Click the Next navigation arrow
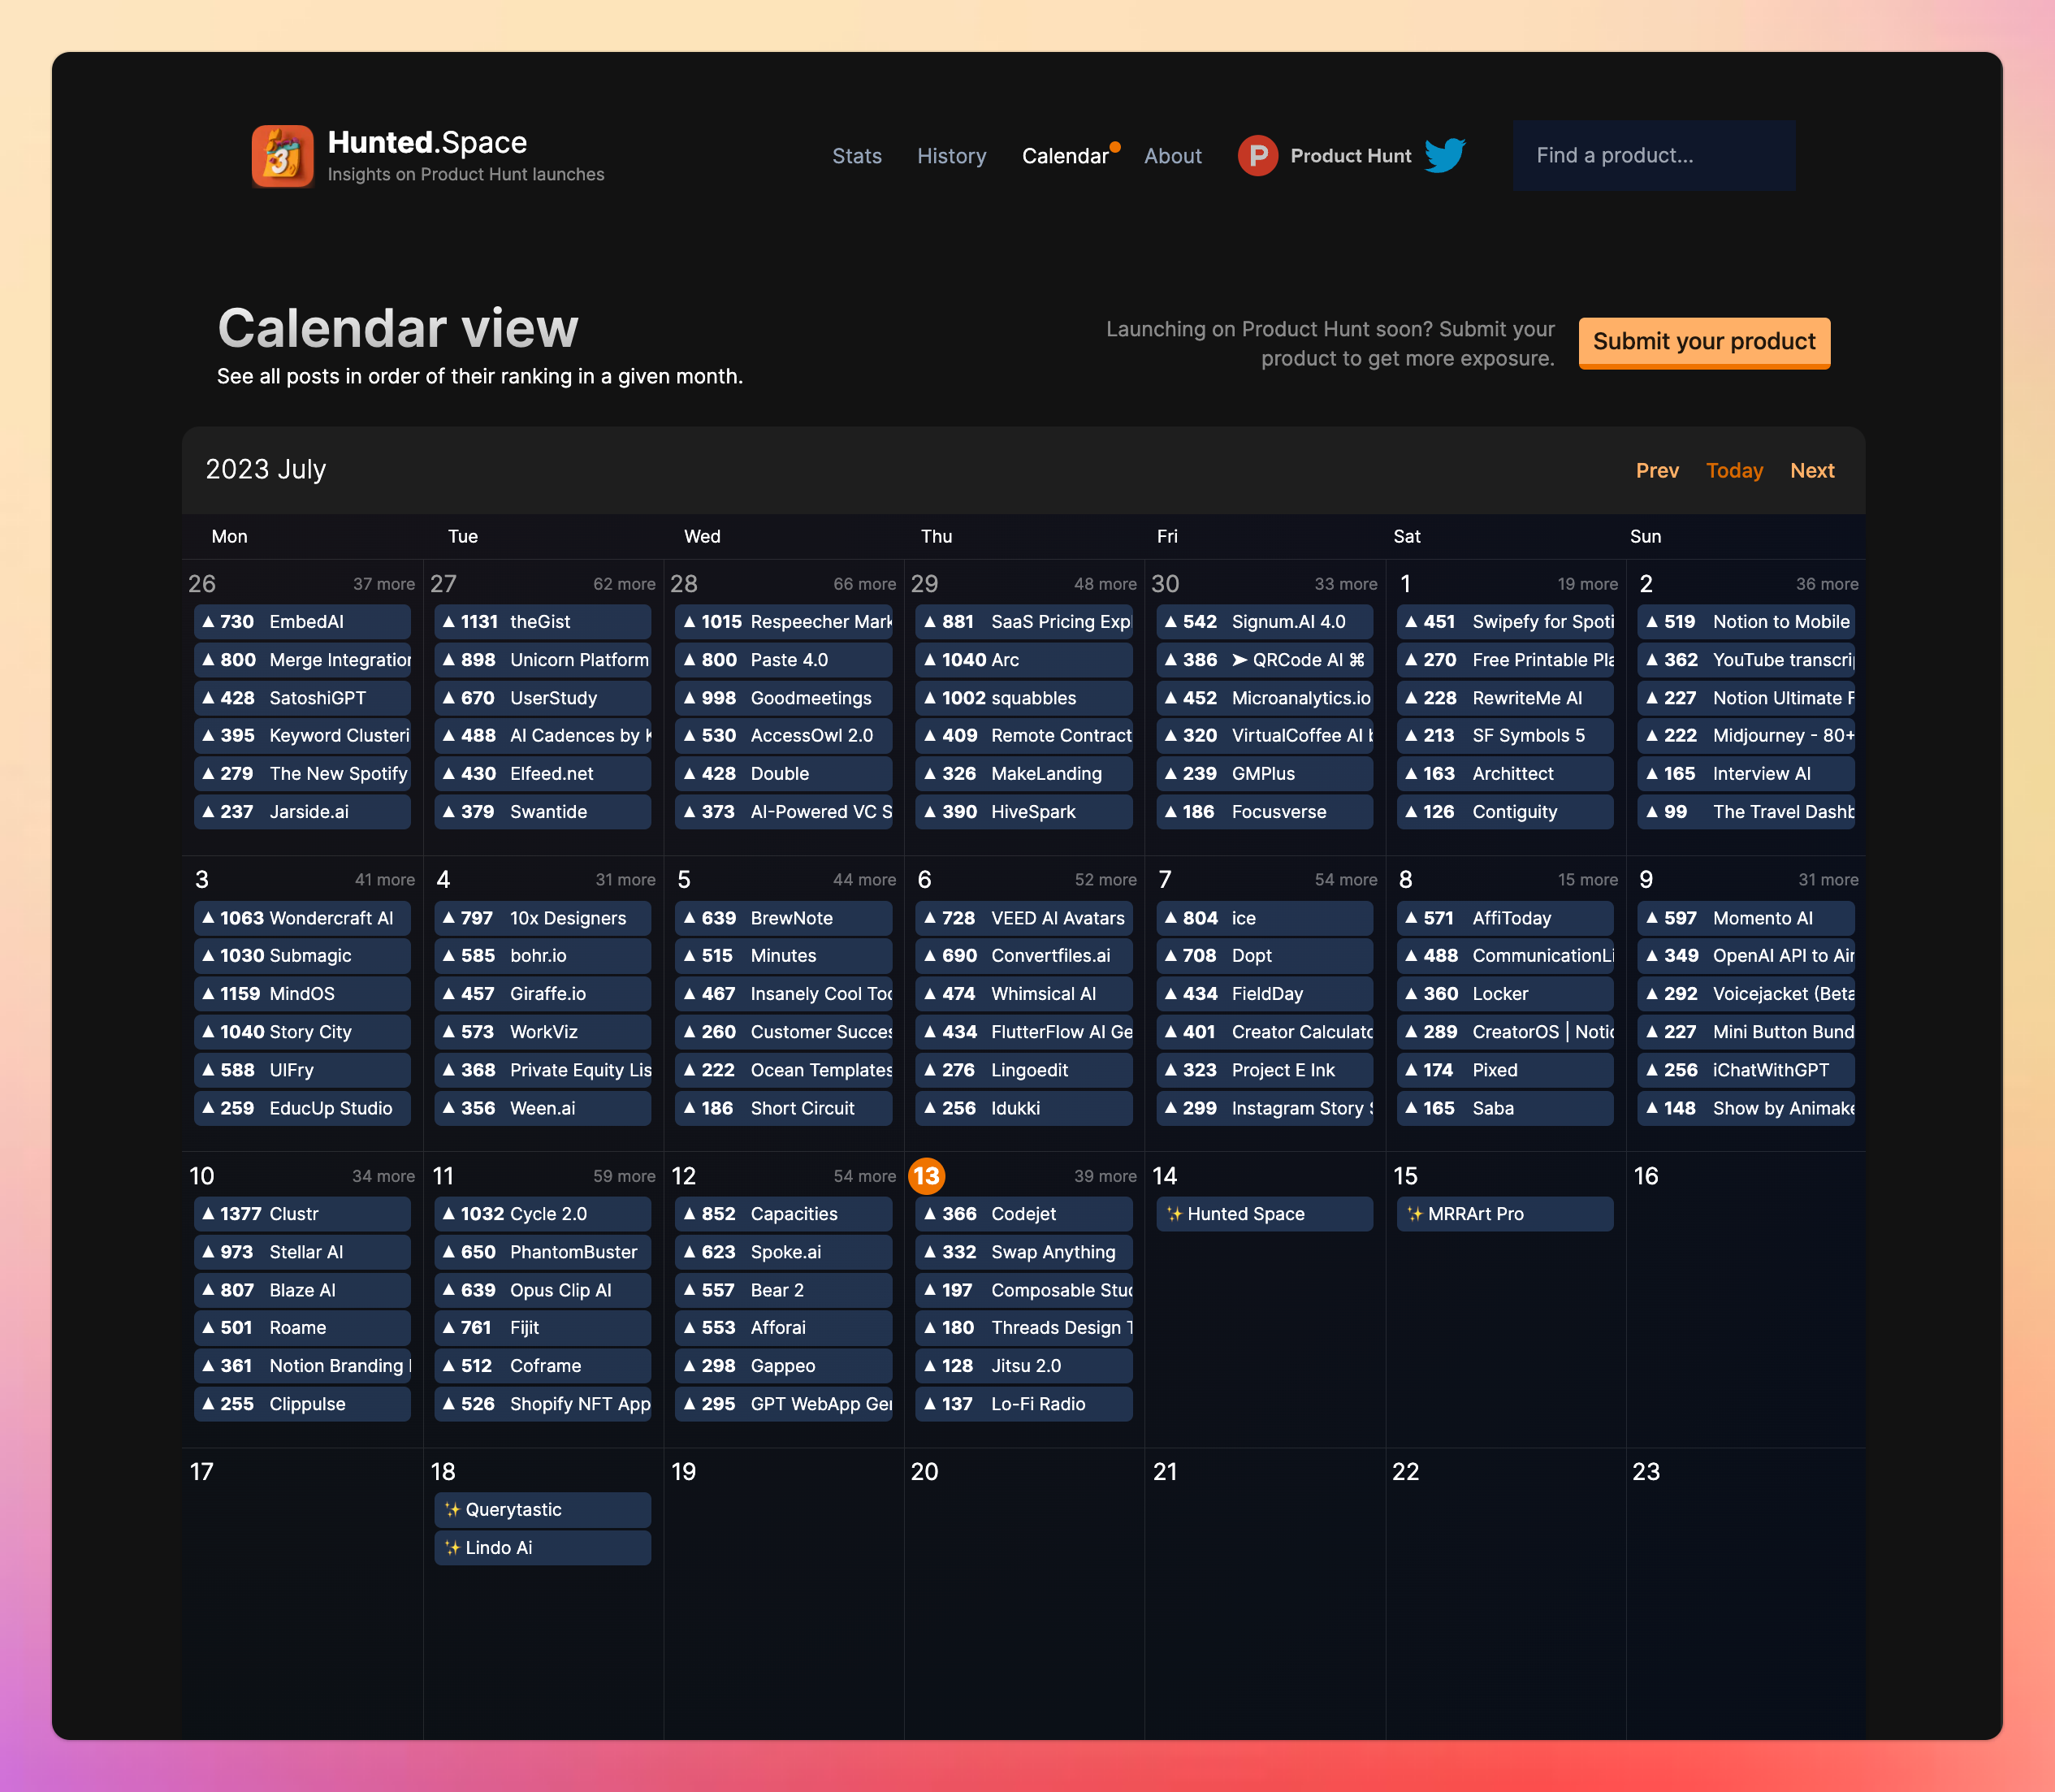 pyautogui.click(x=1812, y=467)
